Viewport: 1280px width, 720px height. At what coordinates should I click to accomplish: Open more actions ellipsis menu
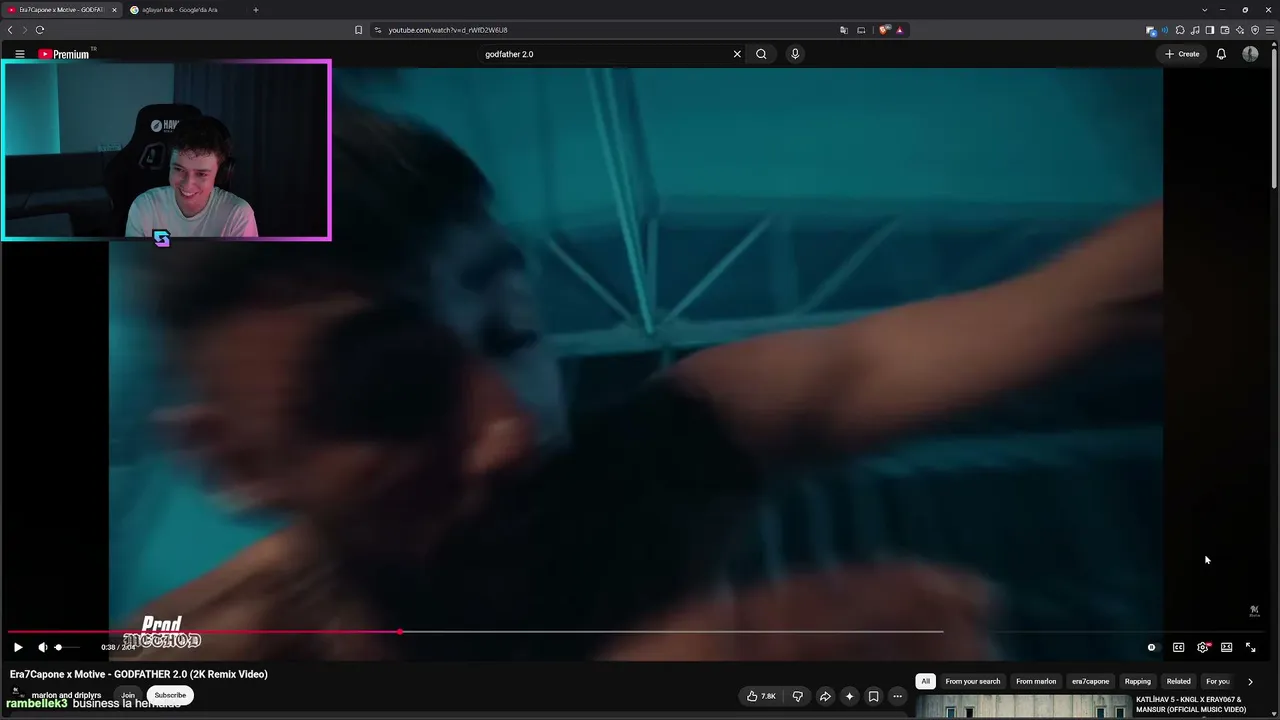[x=897, y=696]
